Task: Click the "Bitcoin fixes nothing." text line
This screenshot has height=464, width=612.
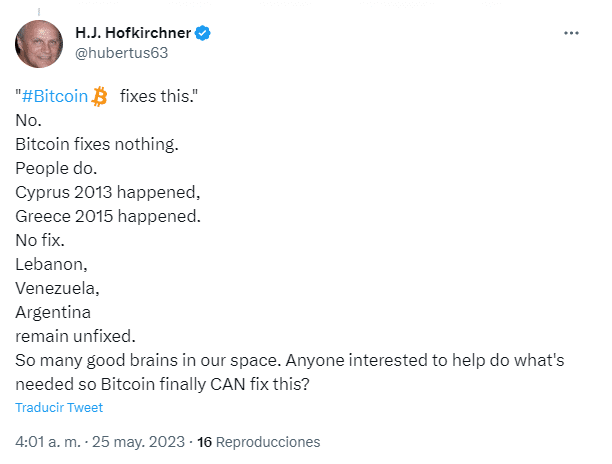Action: (97, 144)
